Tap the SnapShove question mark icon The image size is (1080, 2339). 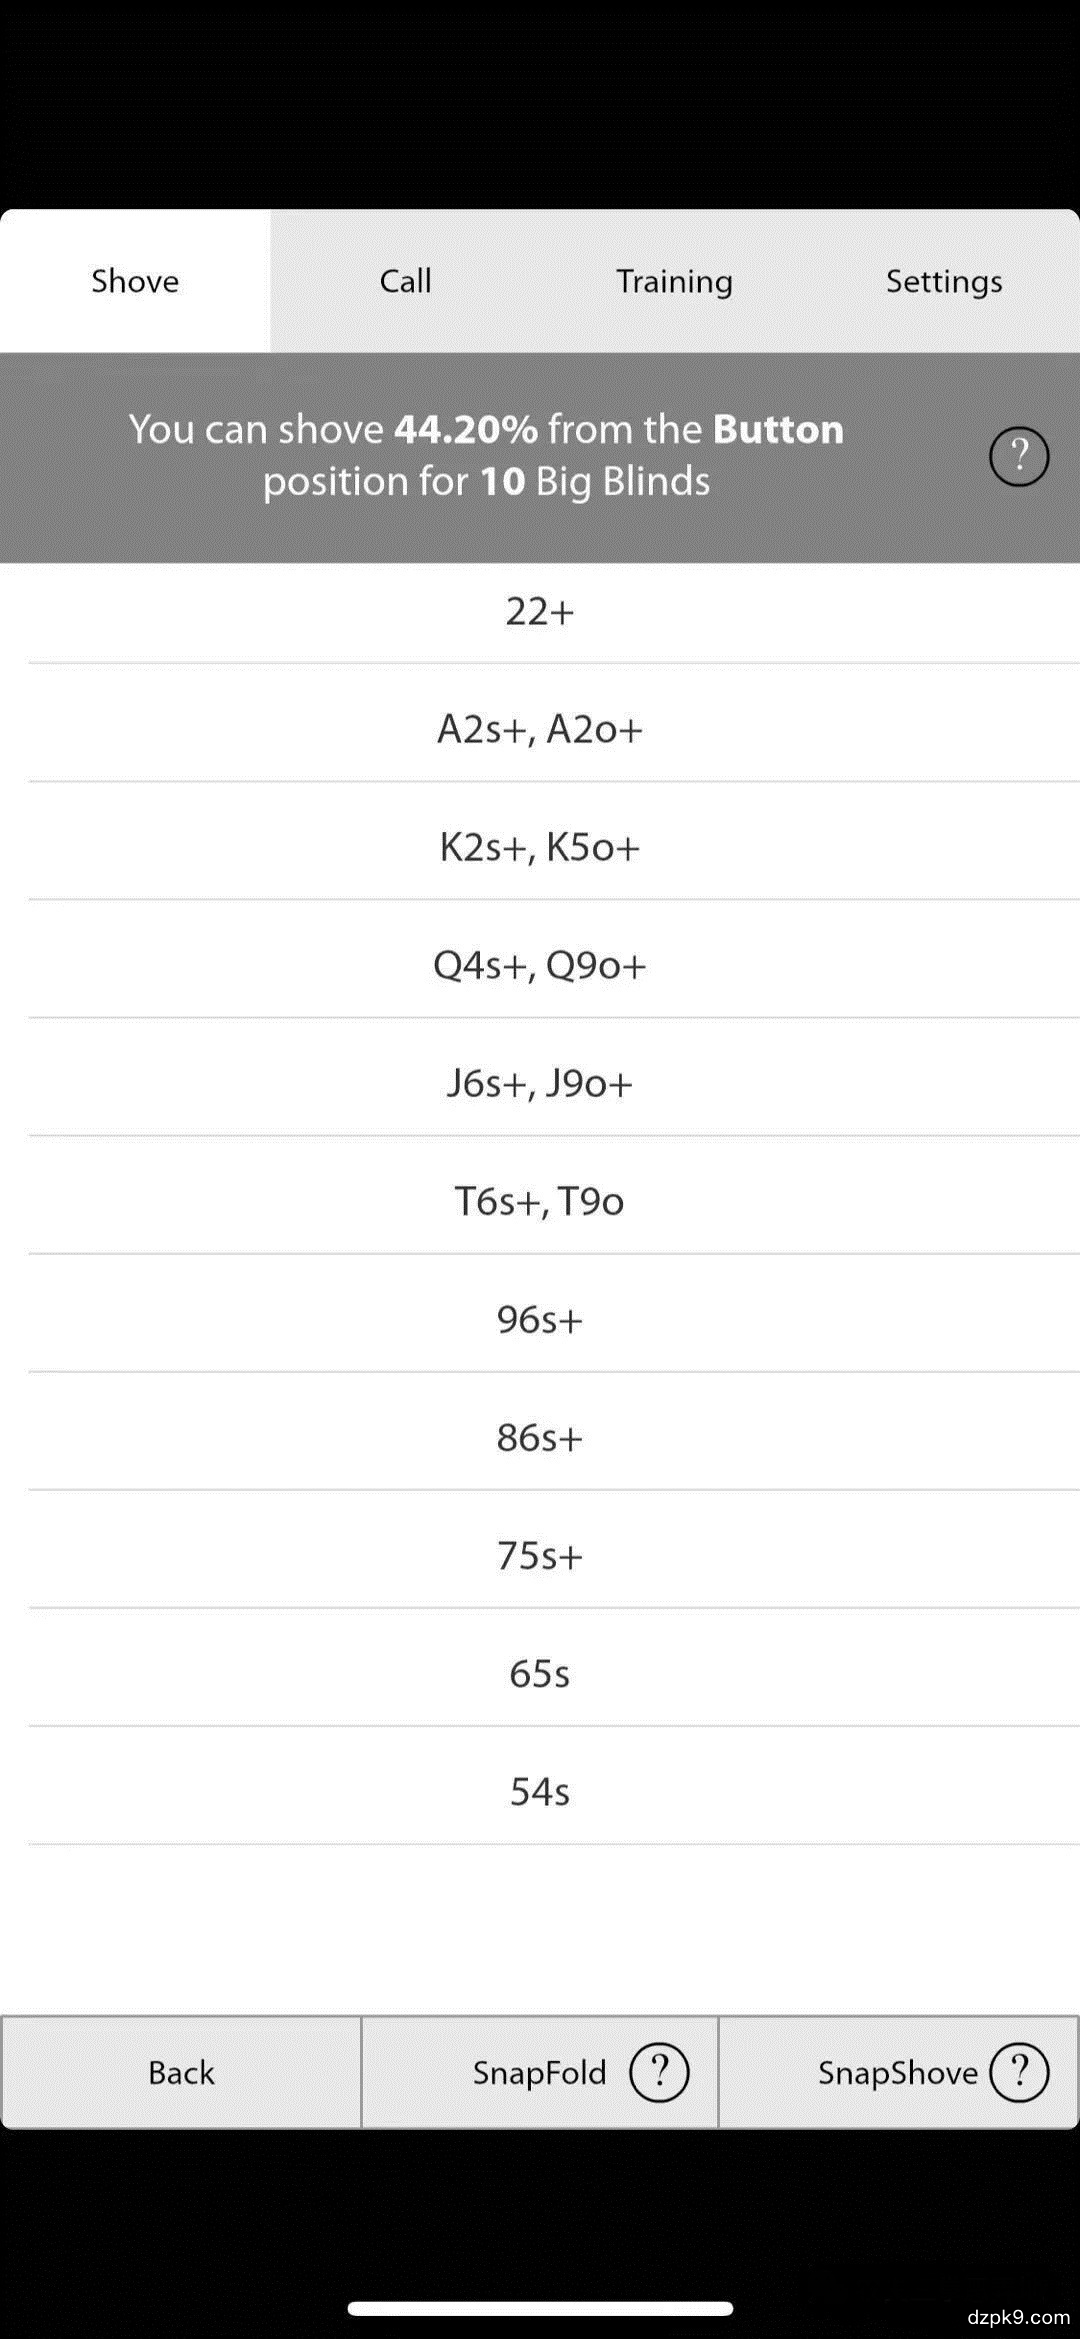(x=1018, y=2072)
